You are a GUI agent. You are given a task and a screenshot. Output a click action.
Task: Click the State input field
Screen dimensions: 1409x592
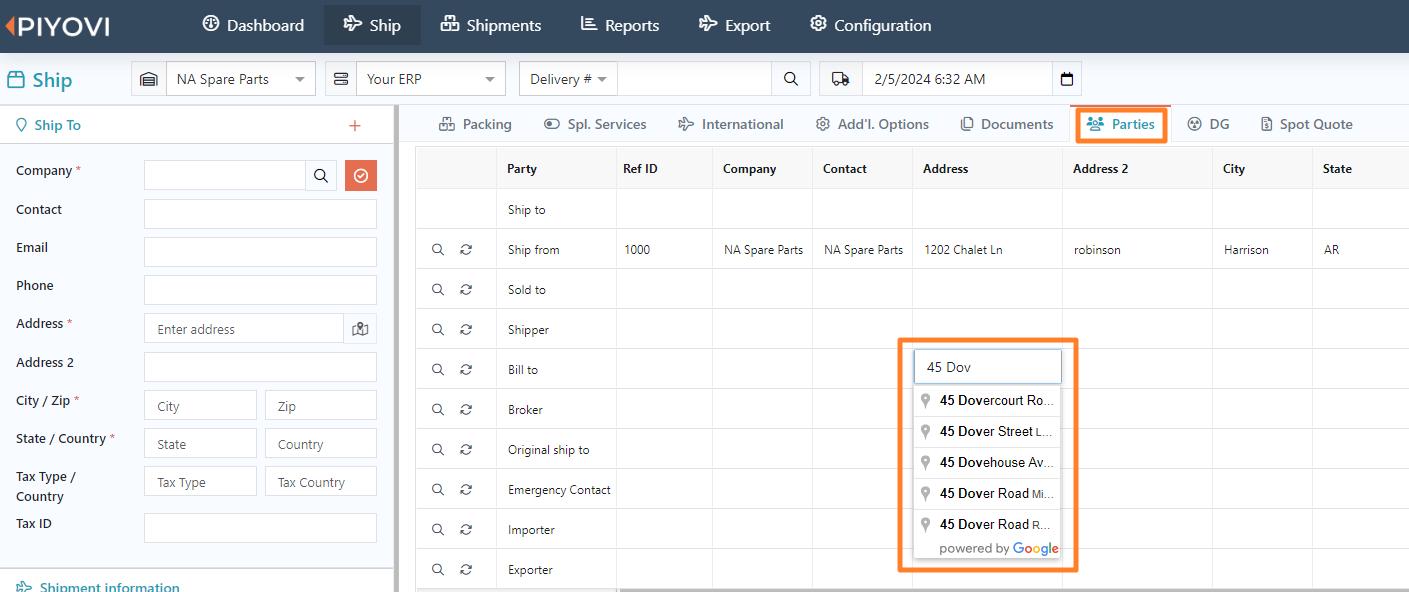tap(200, 443)
